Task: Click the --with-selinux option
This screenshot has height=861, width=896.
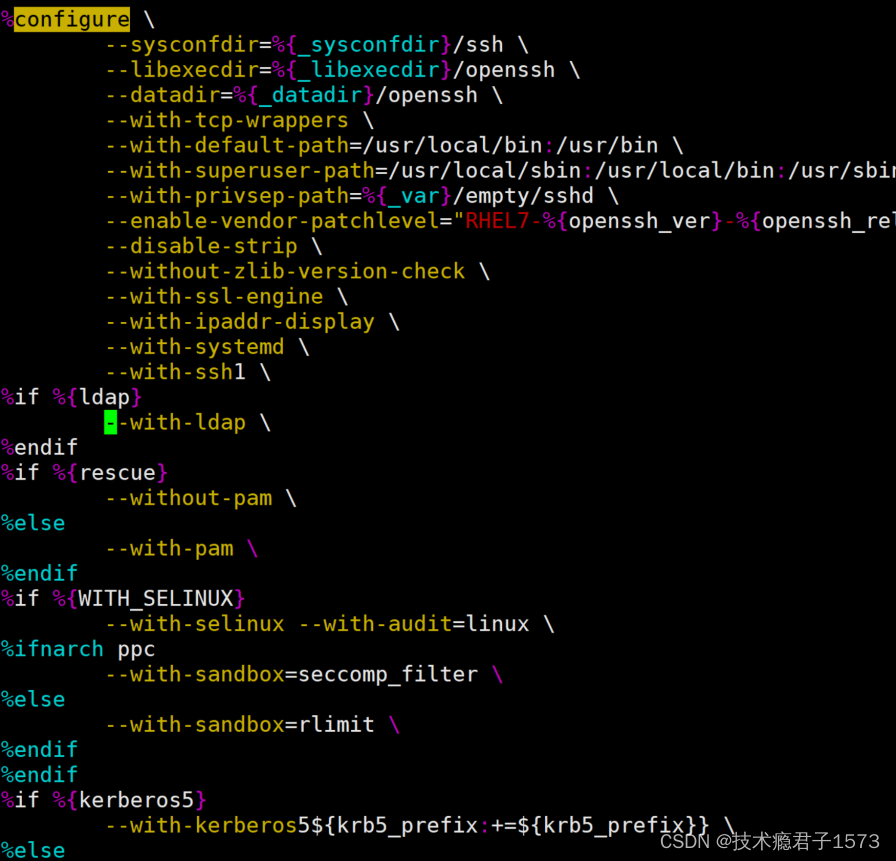Action: (x=195, y=623)
